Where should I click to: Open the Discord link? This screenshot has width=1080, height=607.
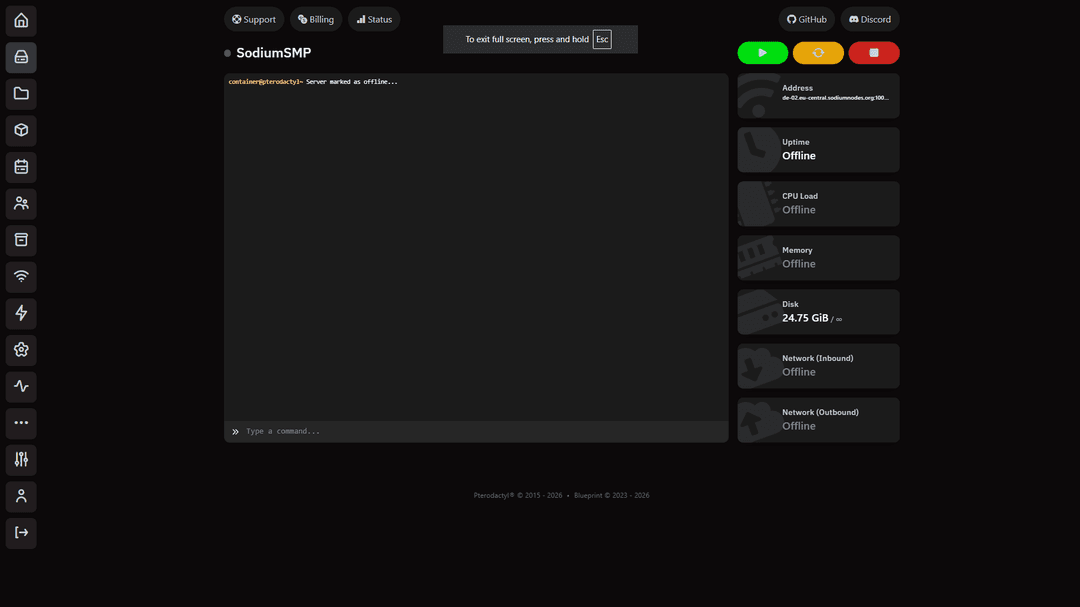870,19
